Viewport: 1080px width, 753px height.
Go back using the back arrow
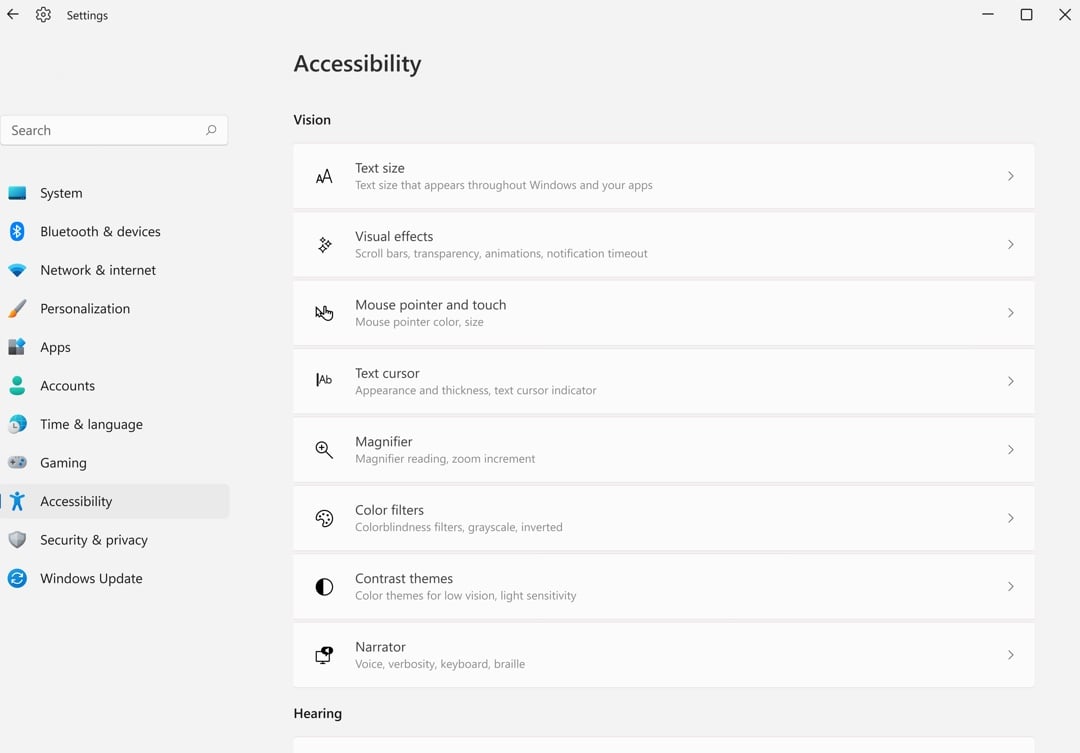[x=13, y=15]
